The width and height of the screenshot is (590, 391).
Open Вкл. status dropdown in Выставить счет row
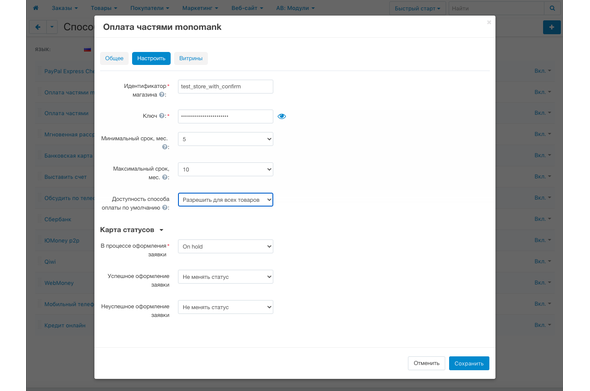(x=543, y=176)
